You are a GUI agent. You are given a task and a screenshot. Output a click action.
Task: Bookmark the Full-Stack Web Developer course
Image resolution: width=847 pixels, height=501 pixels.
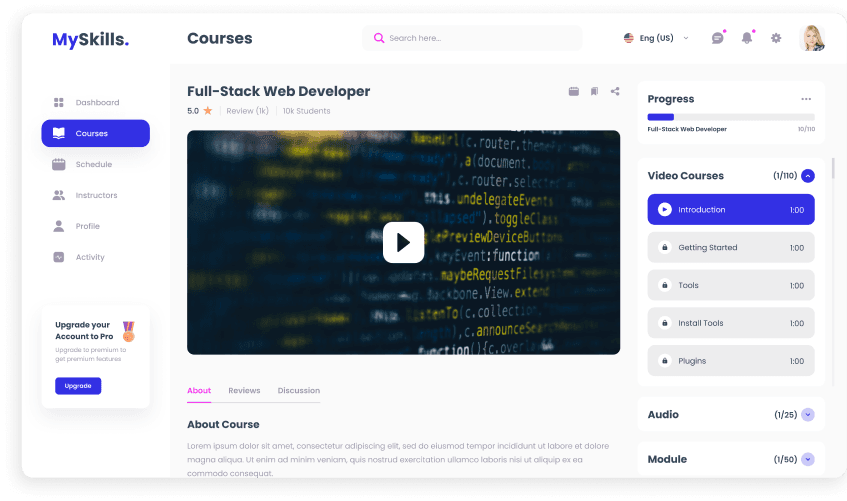point(594,91)
